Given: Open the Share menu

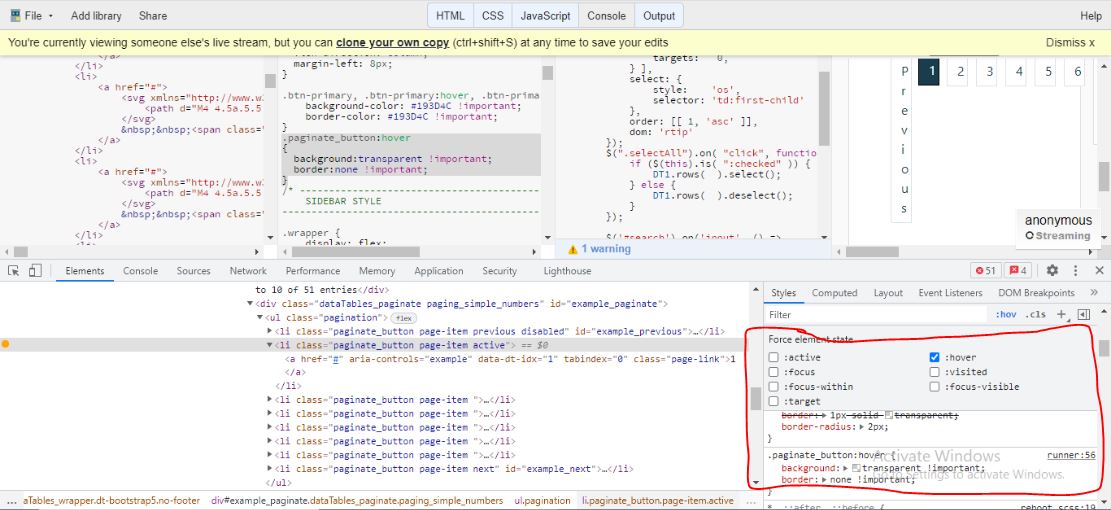Looking at the screenshot, I should (153, 16).
